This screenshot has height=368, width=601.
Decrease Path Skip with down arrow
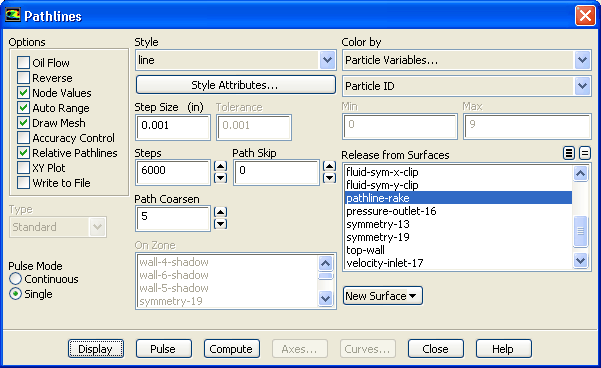(x=329, y=178)
